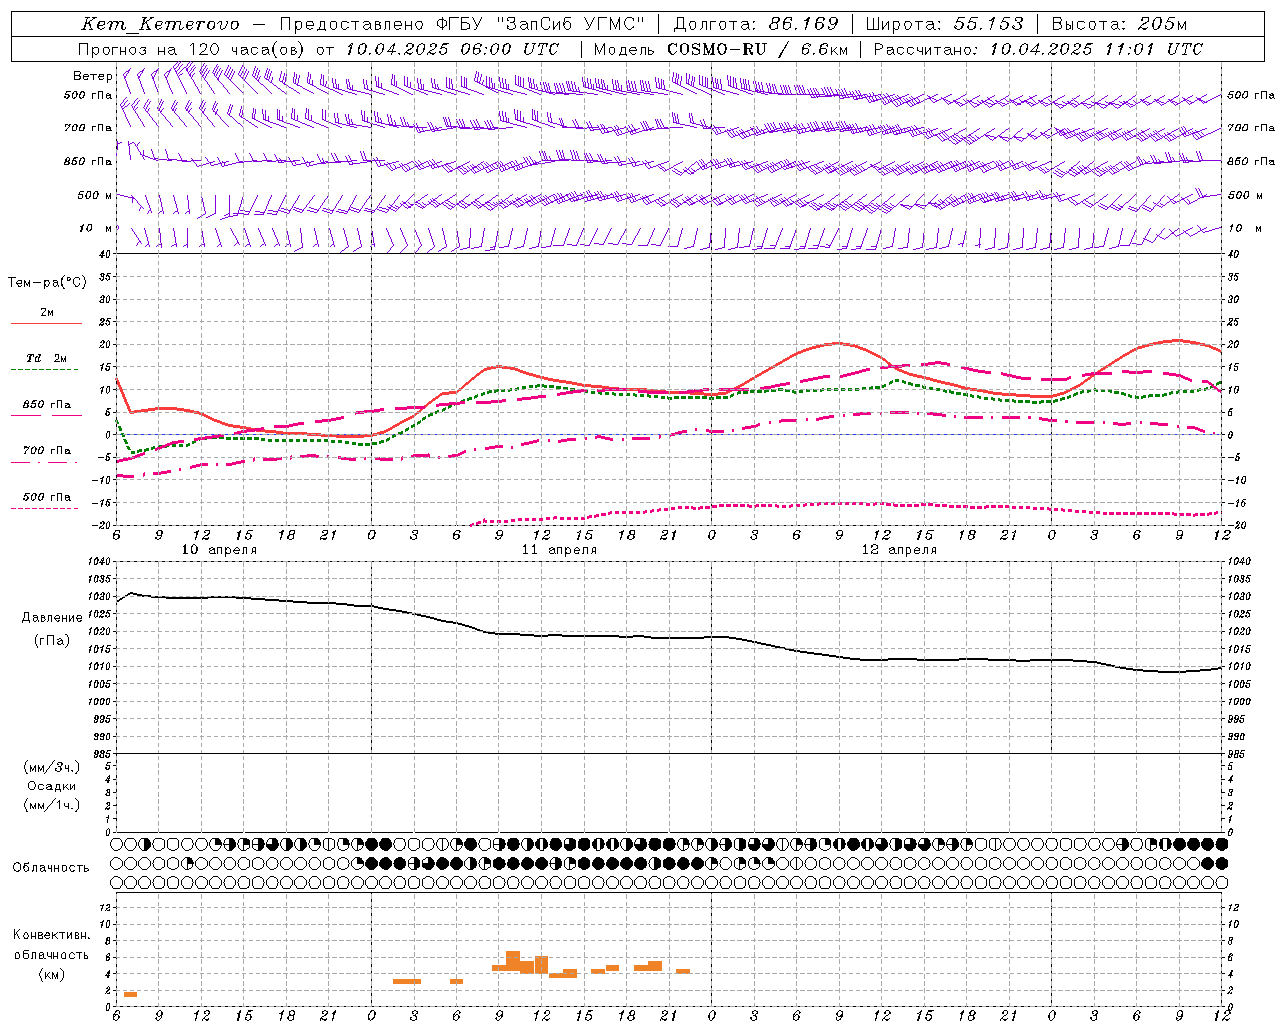Click the forecast start time '10.04.2025 06:00 UTC'
The height and width of the screenshot is (1024, 1280).
coord(452,49)
